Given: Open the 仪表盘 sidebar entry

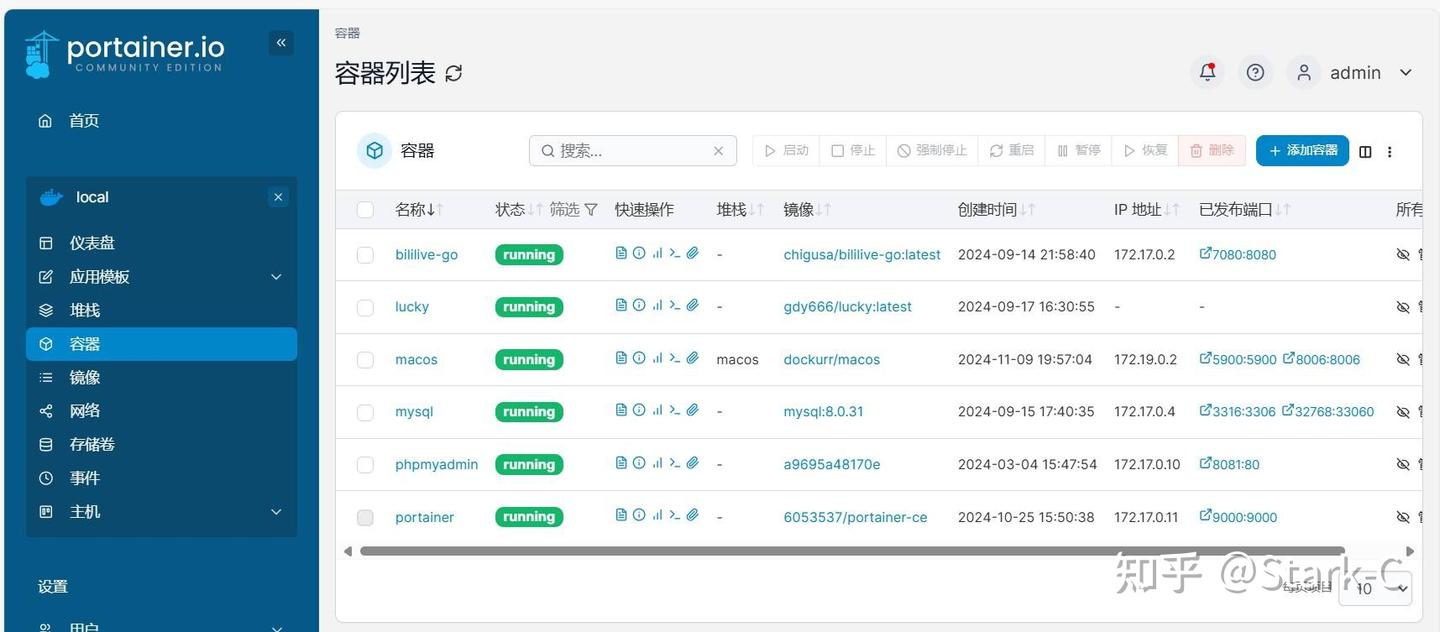Looking at the screenshot, I should tap(86, 242).
